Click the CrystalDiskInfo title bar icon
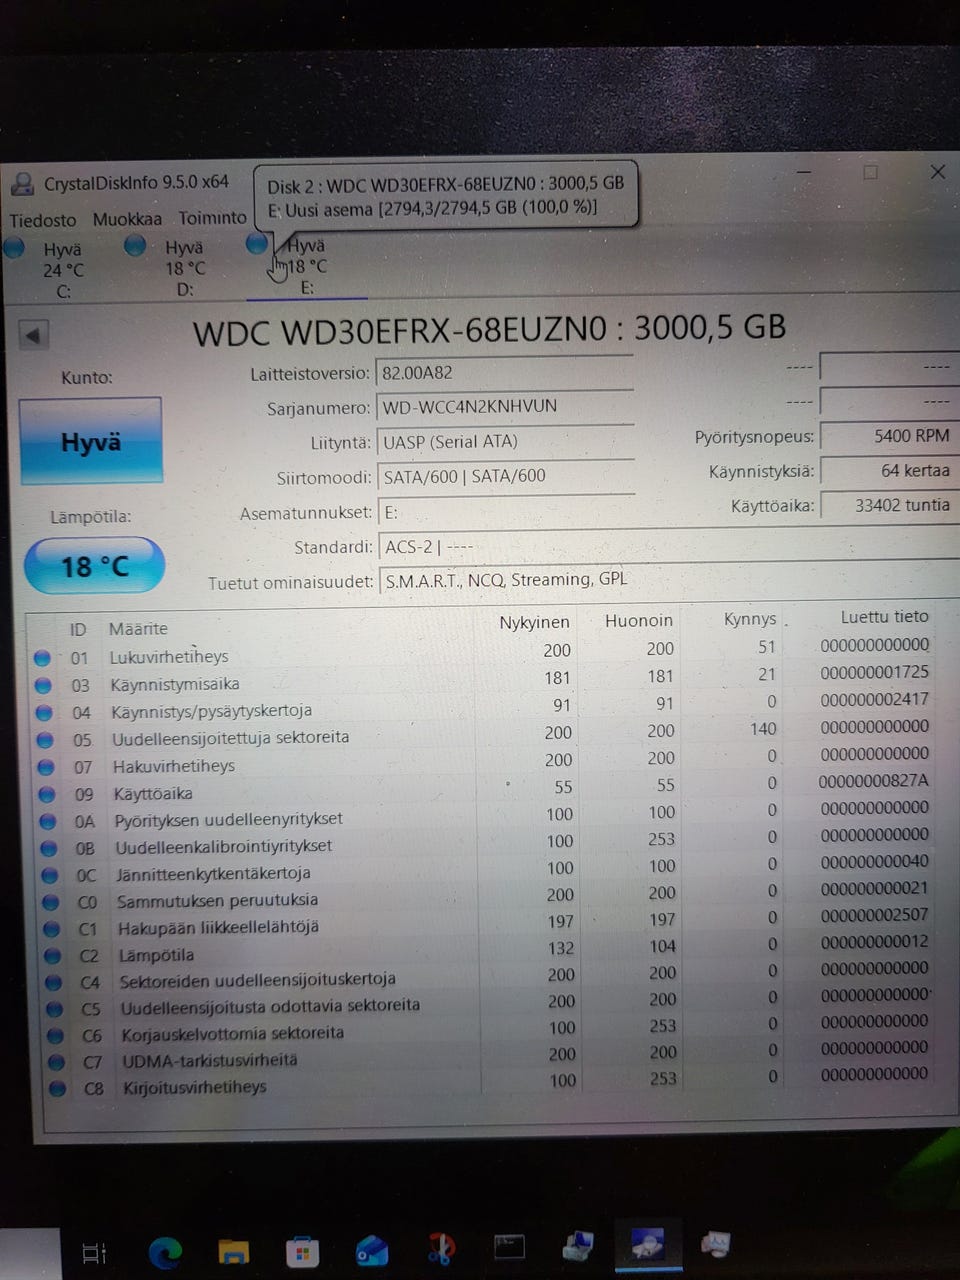The width and height of the screenshot is (960, 1280). pyautogui.click(x=22, y=184)
